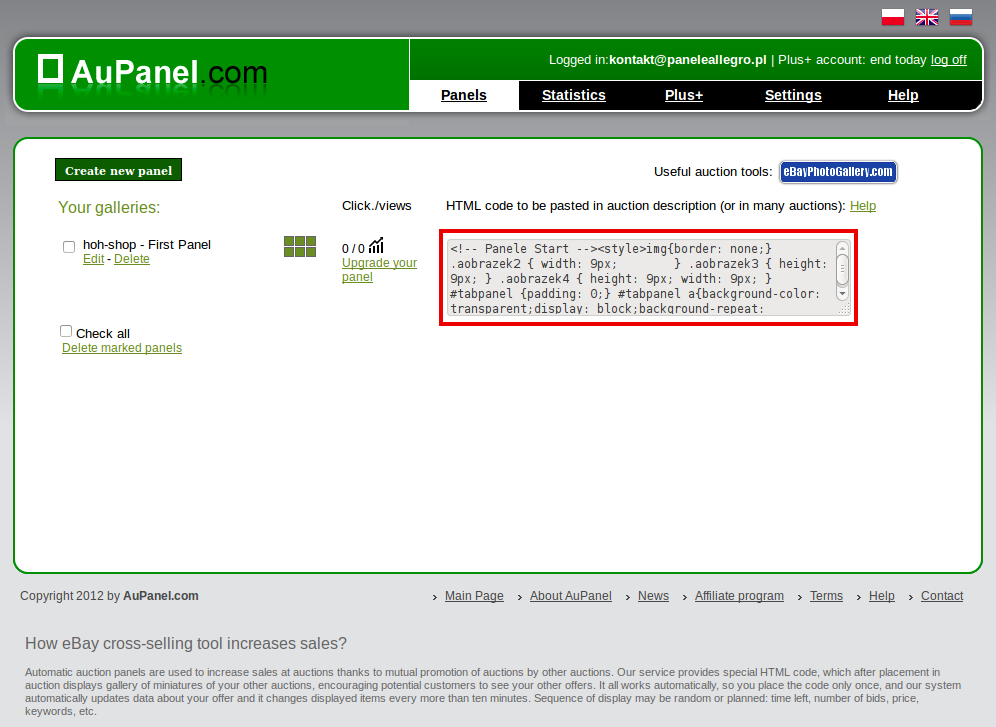
Task: Click the 'Copyright 2012 by AuPanel.com' text
Action: pyautogui.click(x=109, y=596)
